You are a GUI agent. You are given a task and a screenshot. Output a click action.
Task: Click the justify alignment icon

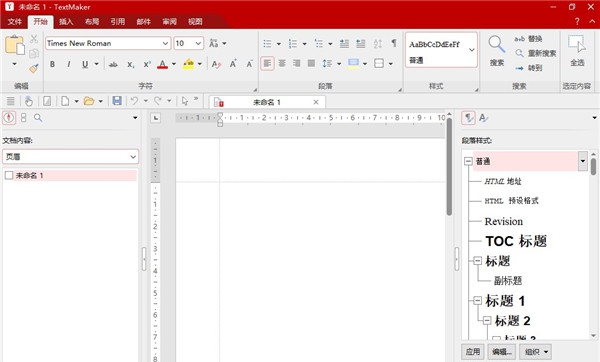coord(311,63)
